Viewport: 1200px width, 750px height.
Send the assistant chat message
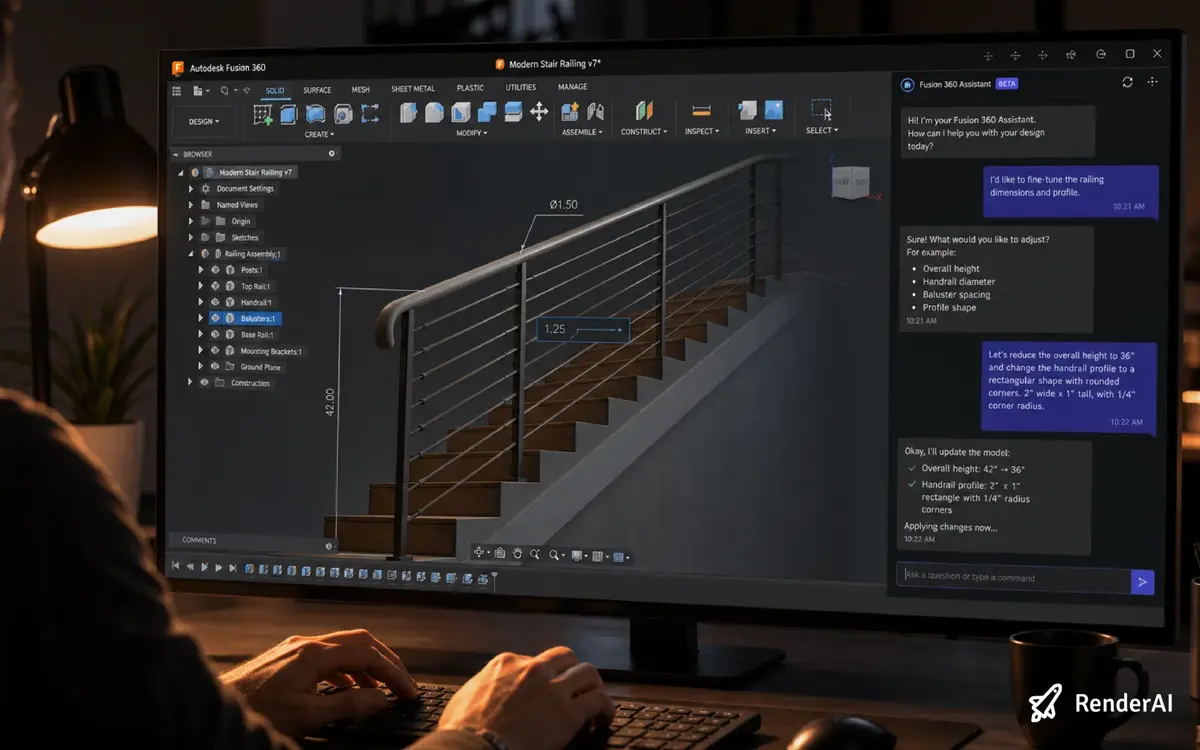1142,581
